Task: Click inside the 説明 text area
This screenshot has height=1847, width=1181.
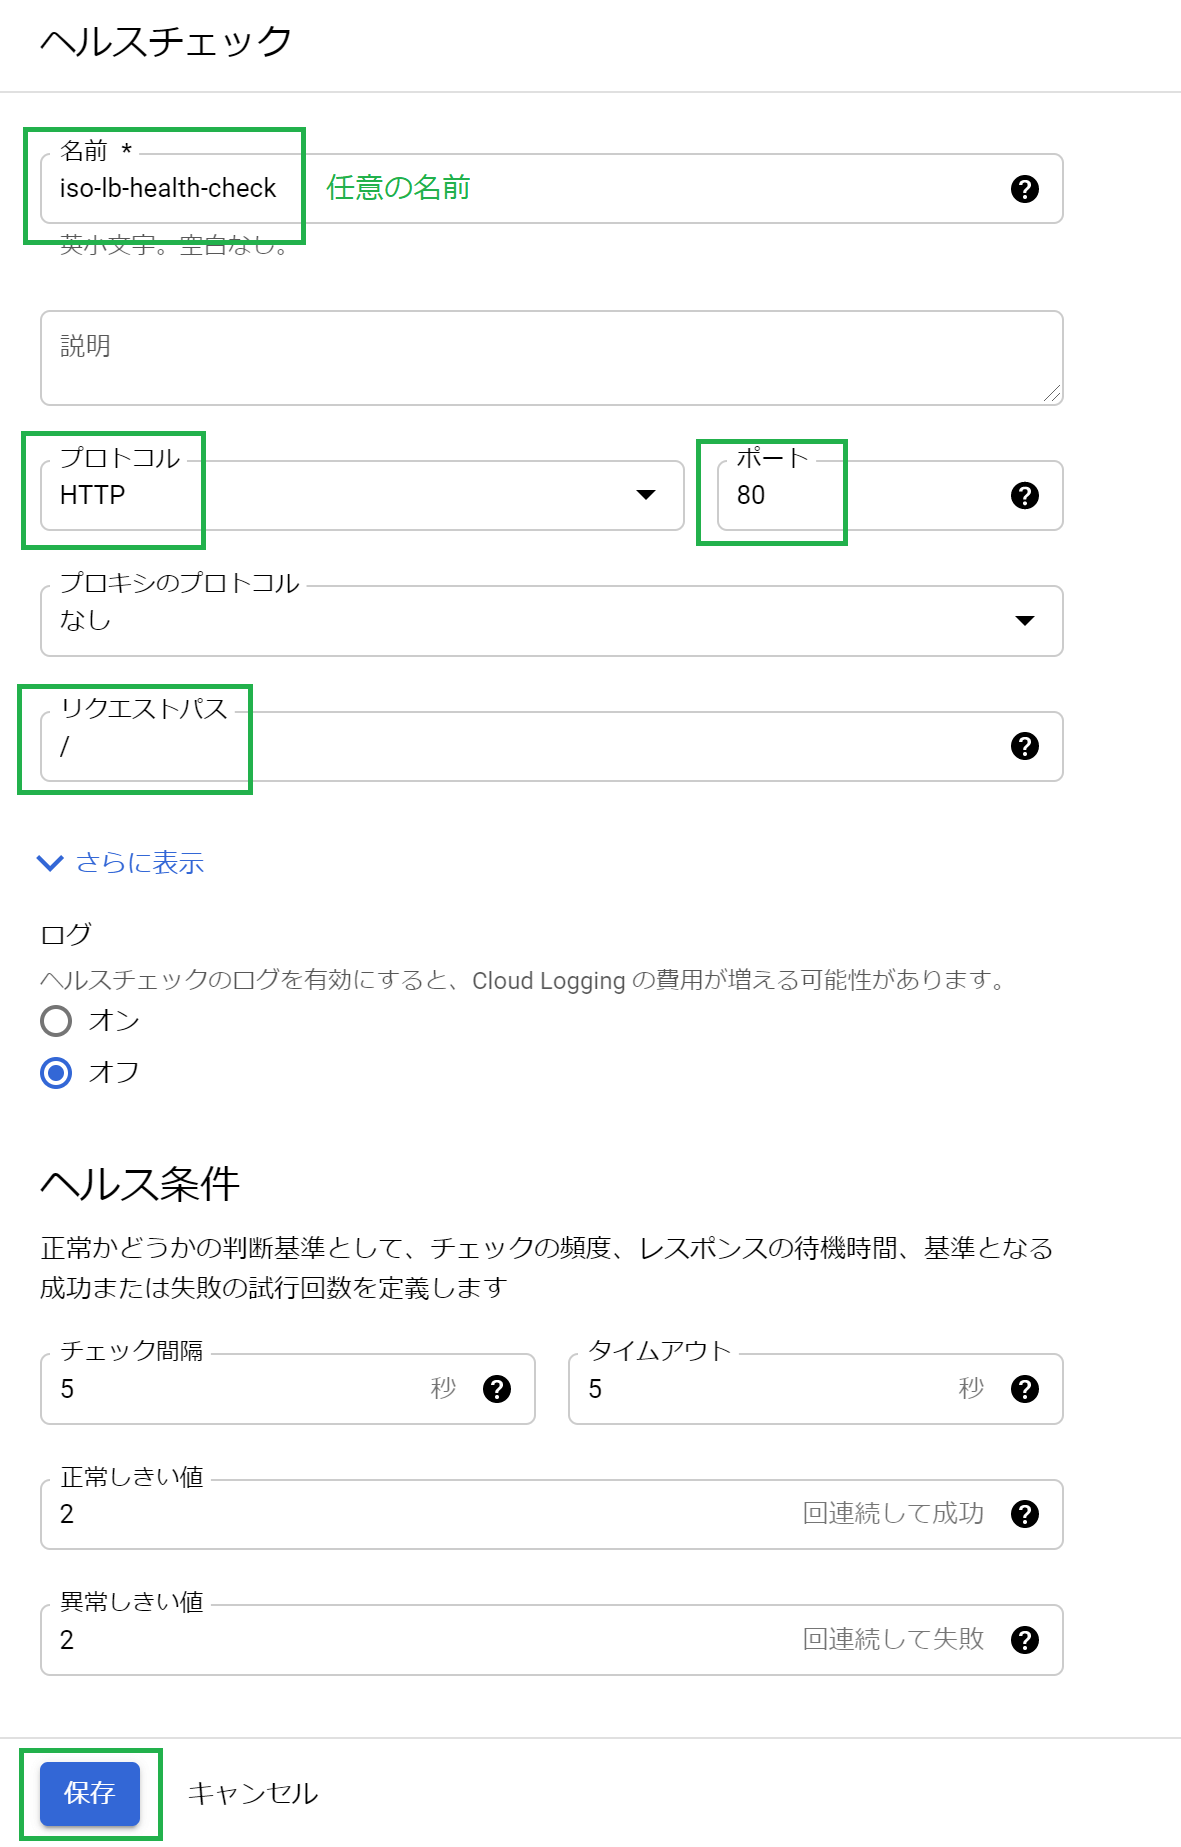Action: tap(550, 356)
